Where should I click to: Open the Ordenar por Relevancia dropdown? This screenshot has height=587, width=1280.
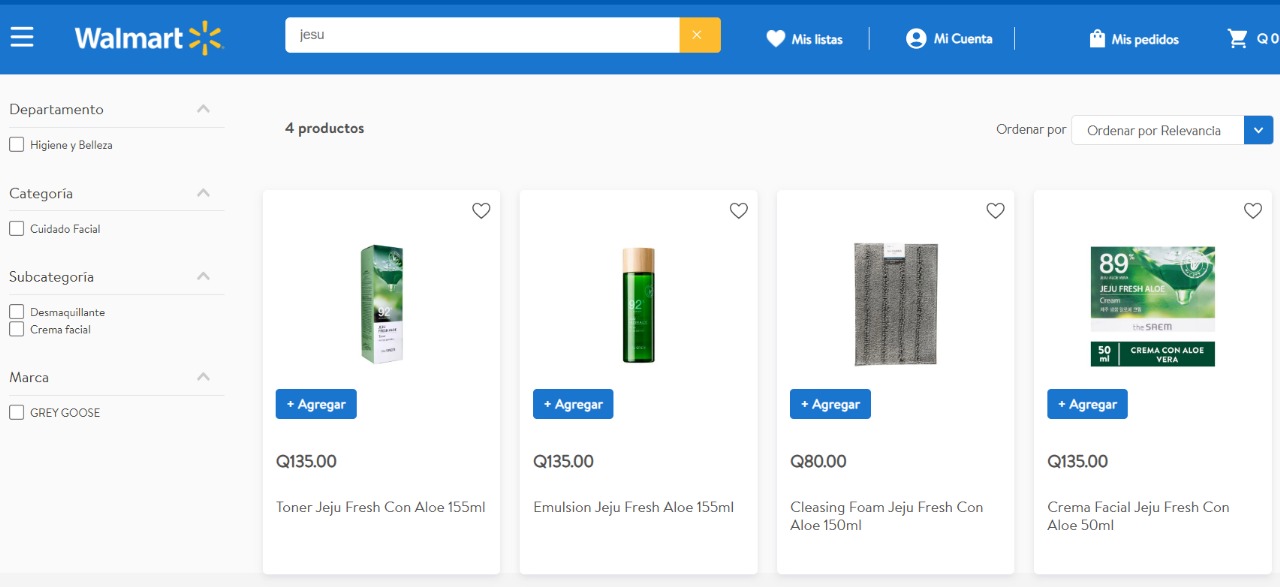tap(1171, 130)
